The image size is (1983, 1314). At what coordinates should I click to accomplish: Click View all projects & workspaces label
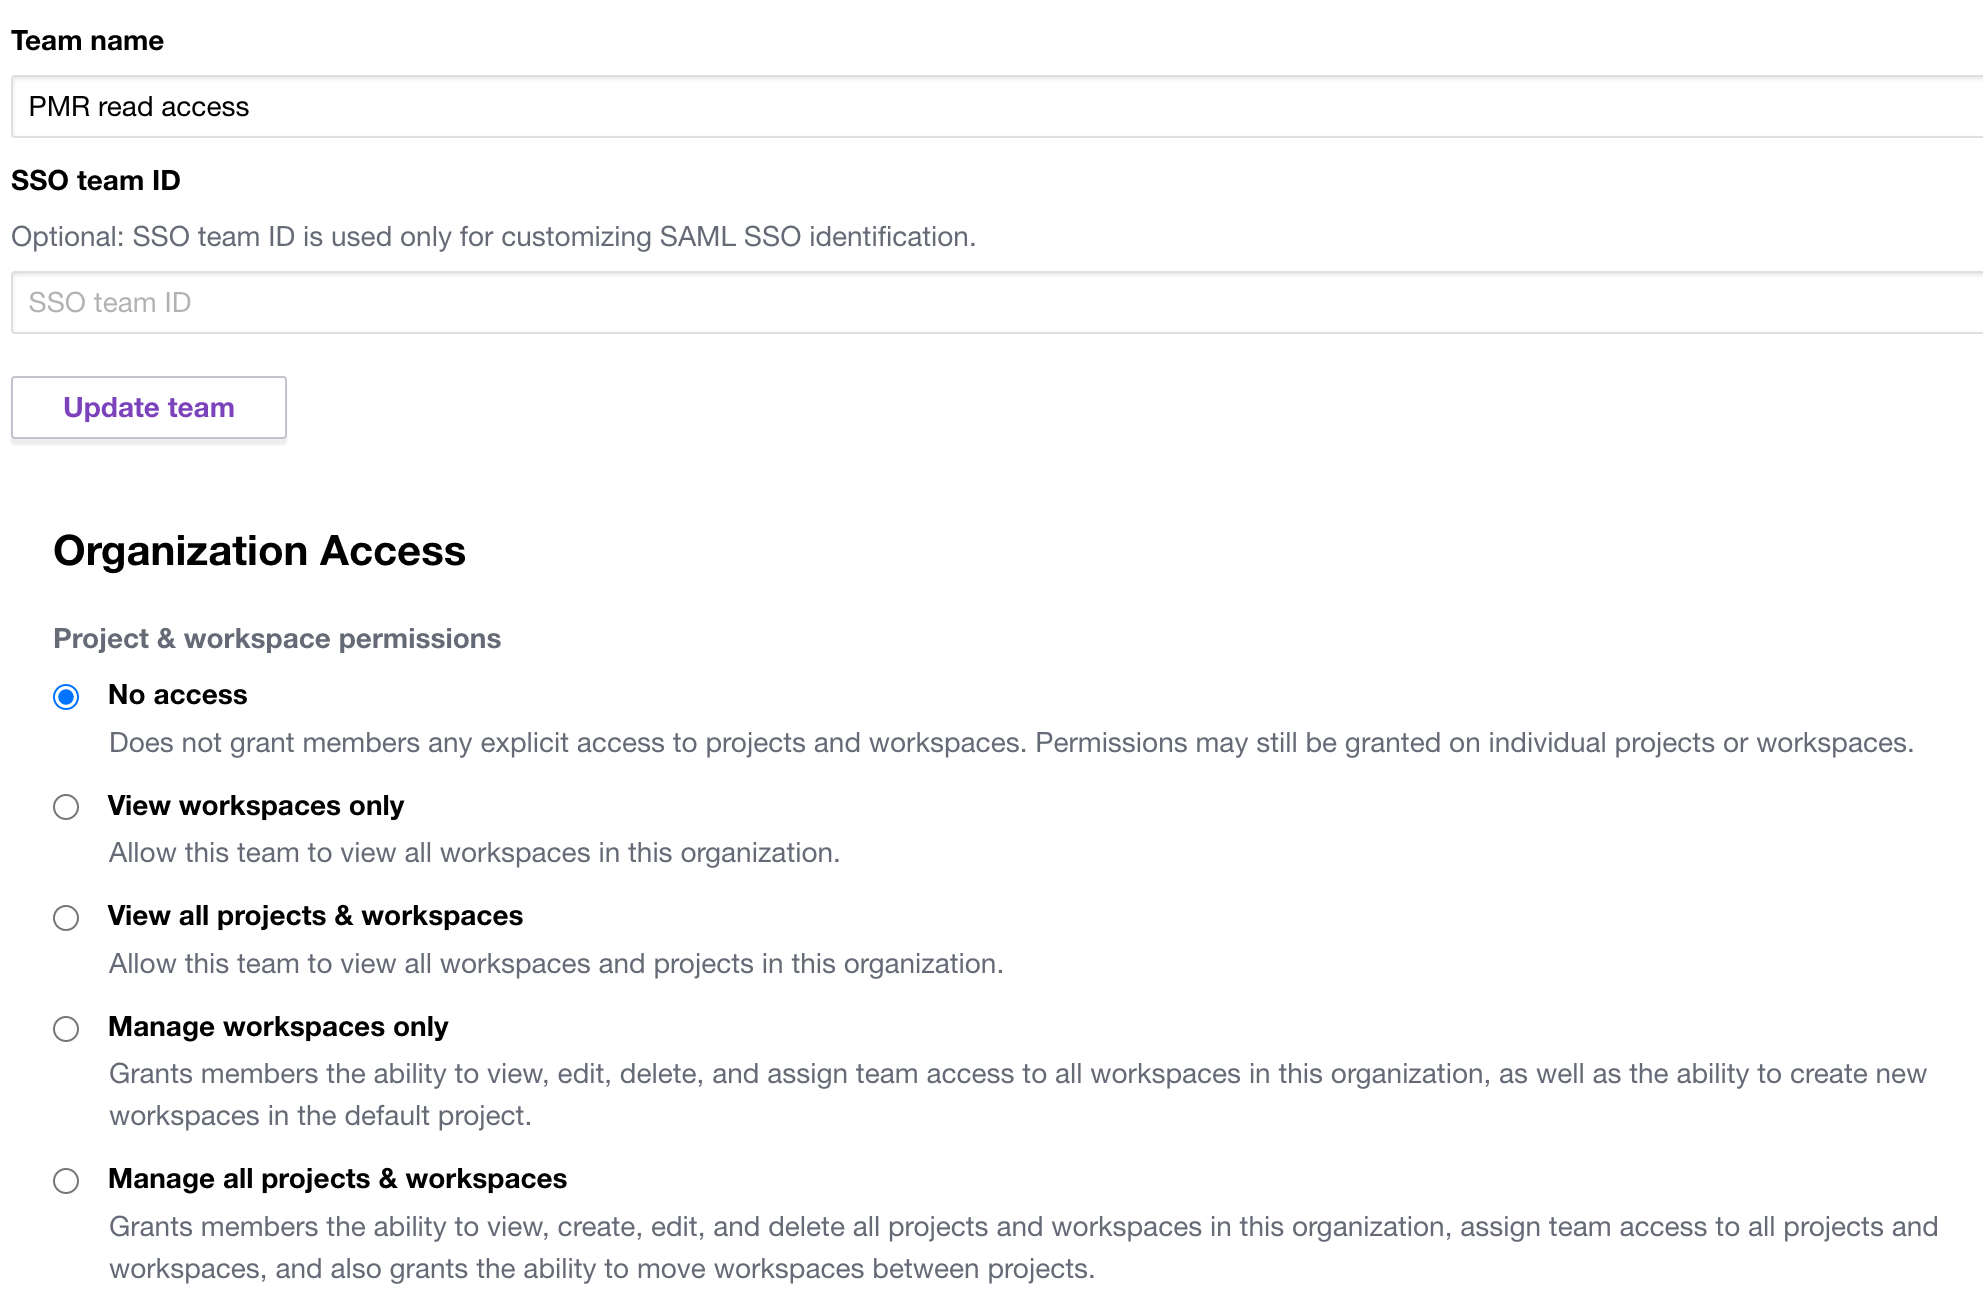(x=315, y=916)
